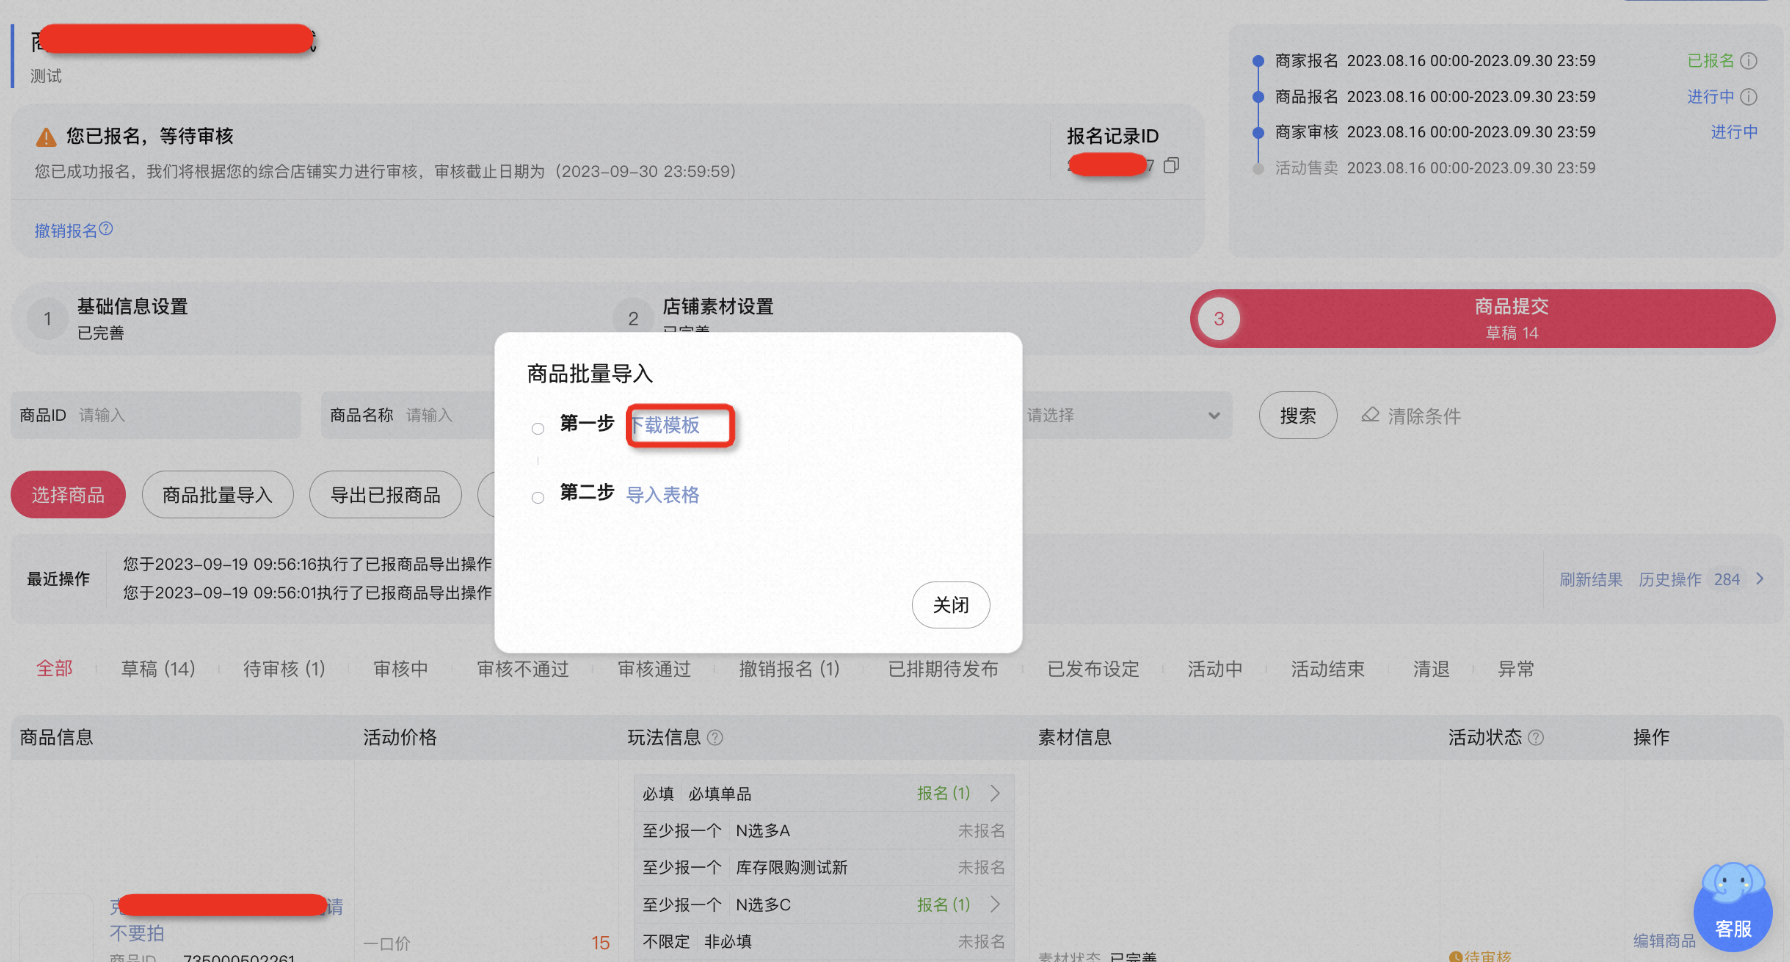1790x962 pixels.
Task: Open the 客服 chat mascot icon
Action: click(1733, 907)
